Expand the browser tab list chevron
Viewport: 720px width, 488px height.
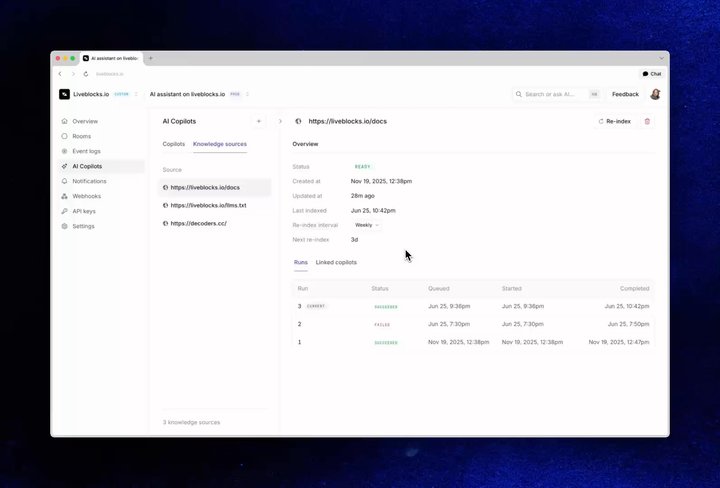(x=661, y=58)
